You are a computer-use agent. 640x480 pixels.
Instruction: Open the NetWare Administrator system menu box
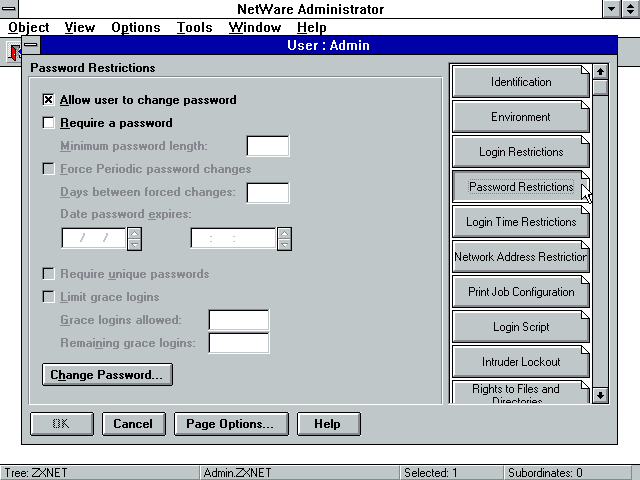[9, 9]
